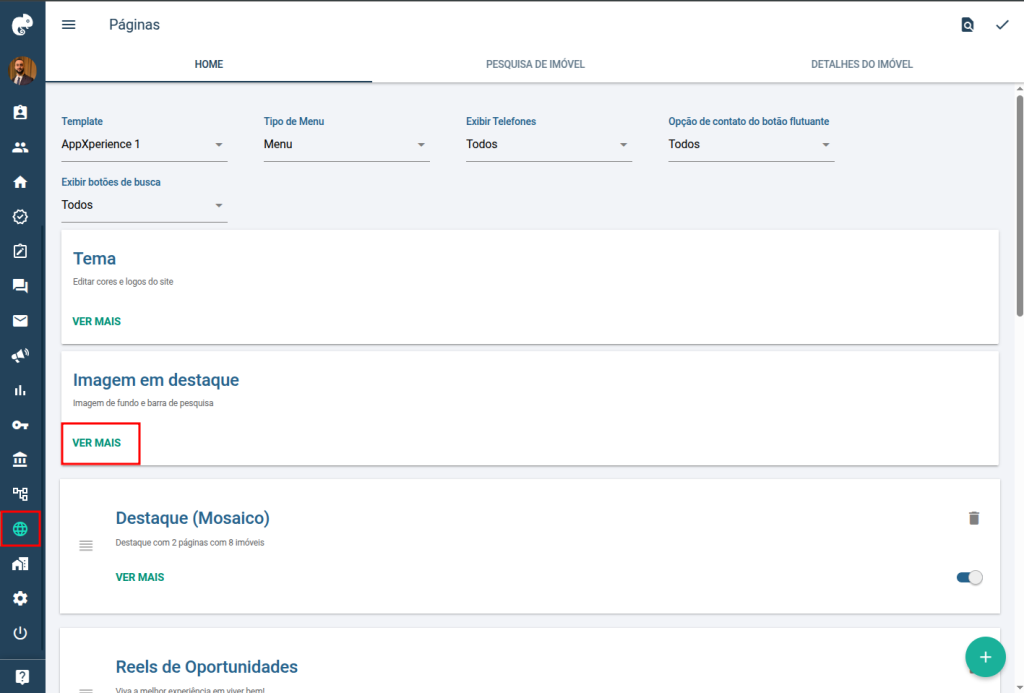1024x693 pixels.
Task: Open the house with building sidebar icon
Action: pos(20,564)
